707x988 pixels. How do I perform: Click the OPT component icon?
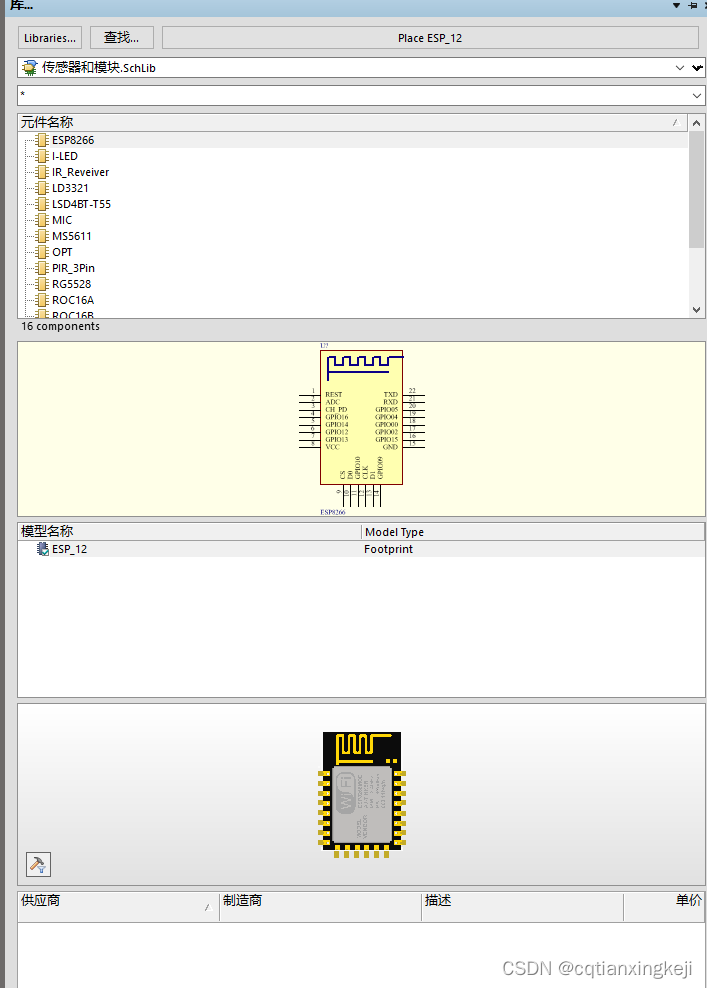point(42,252)
